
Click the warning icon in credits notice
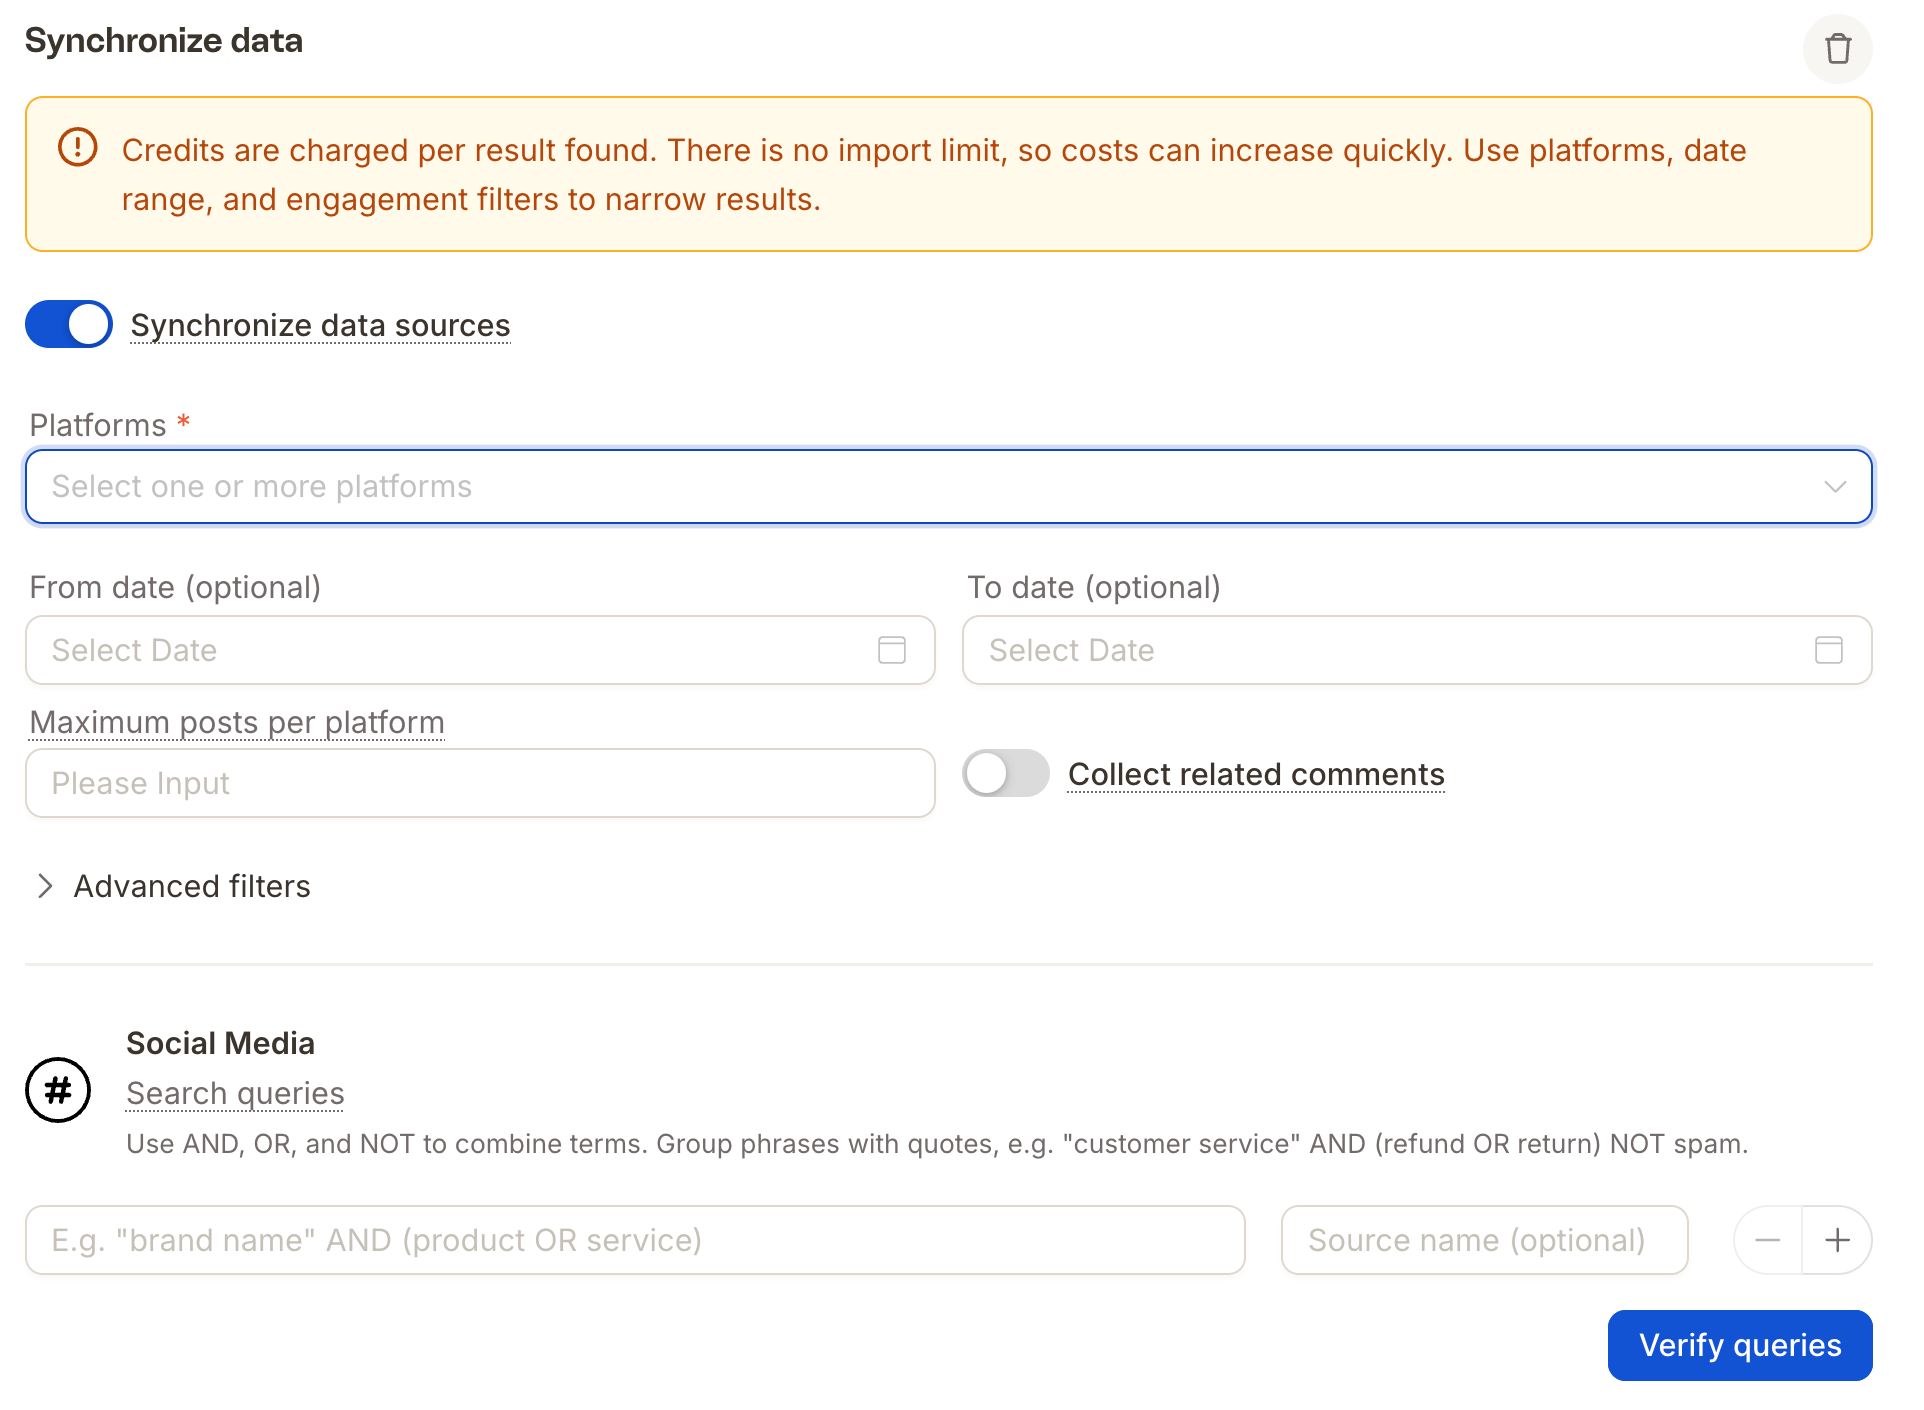[78, 148]
